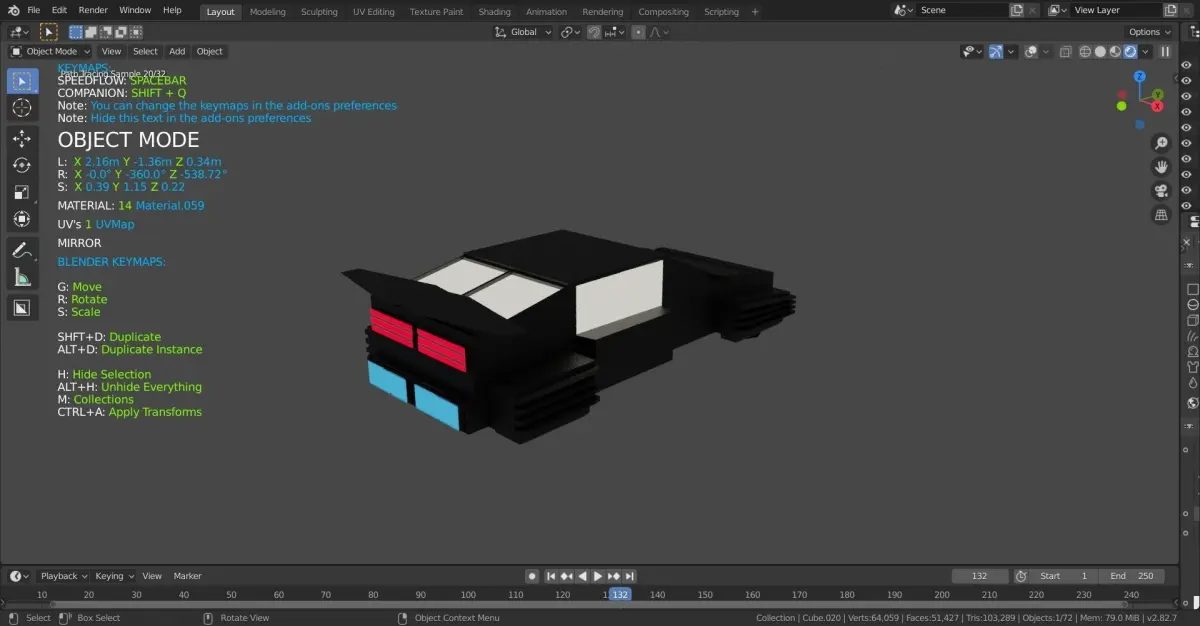Screen dimensions: 1200x626
Task: Select the Annotate pencil tool
Action: tap(22, 250)
